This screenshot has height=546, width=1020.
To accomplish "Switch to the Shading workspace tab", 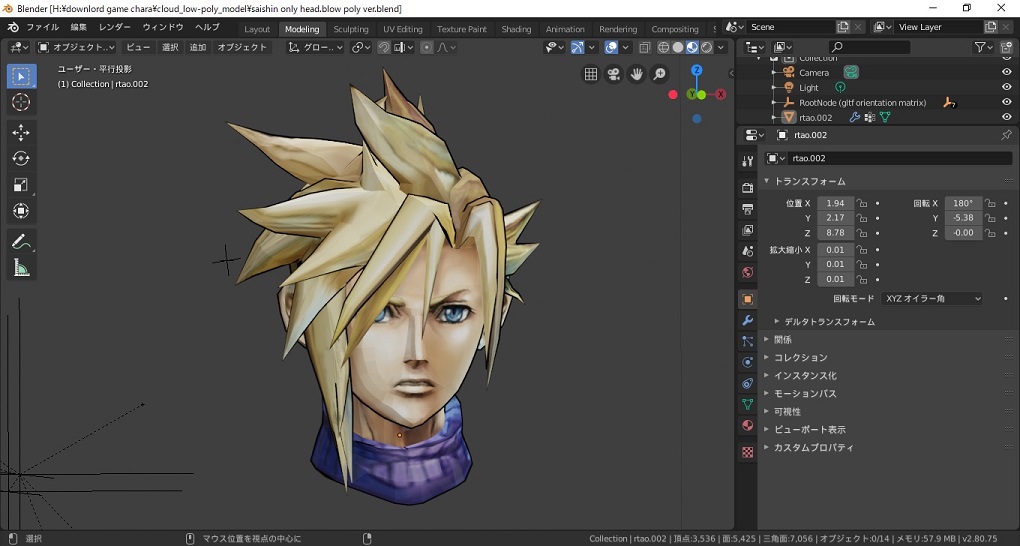I will [x=517, y=29].
